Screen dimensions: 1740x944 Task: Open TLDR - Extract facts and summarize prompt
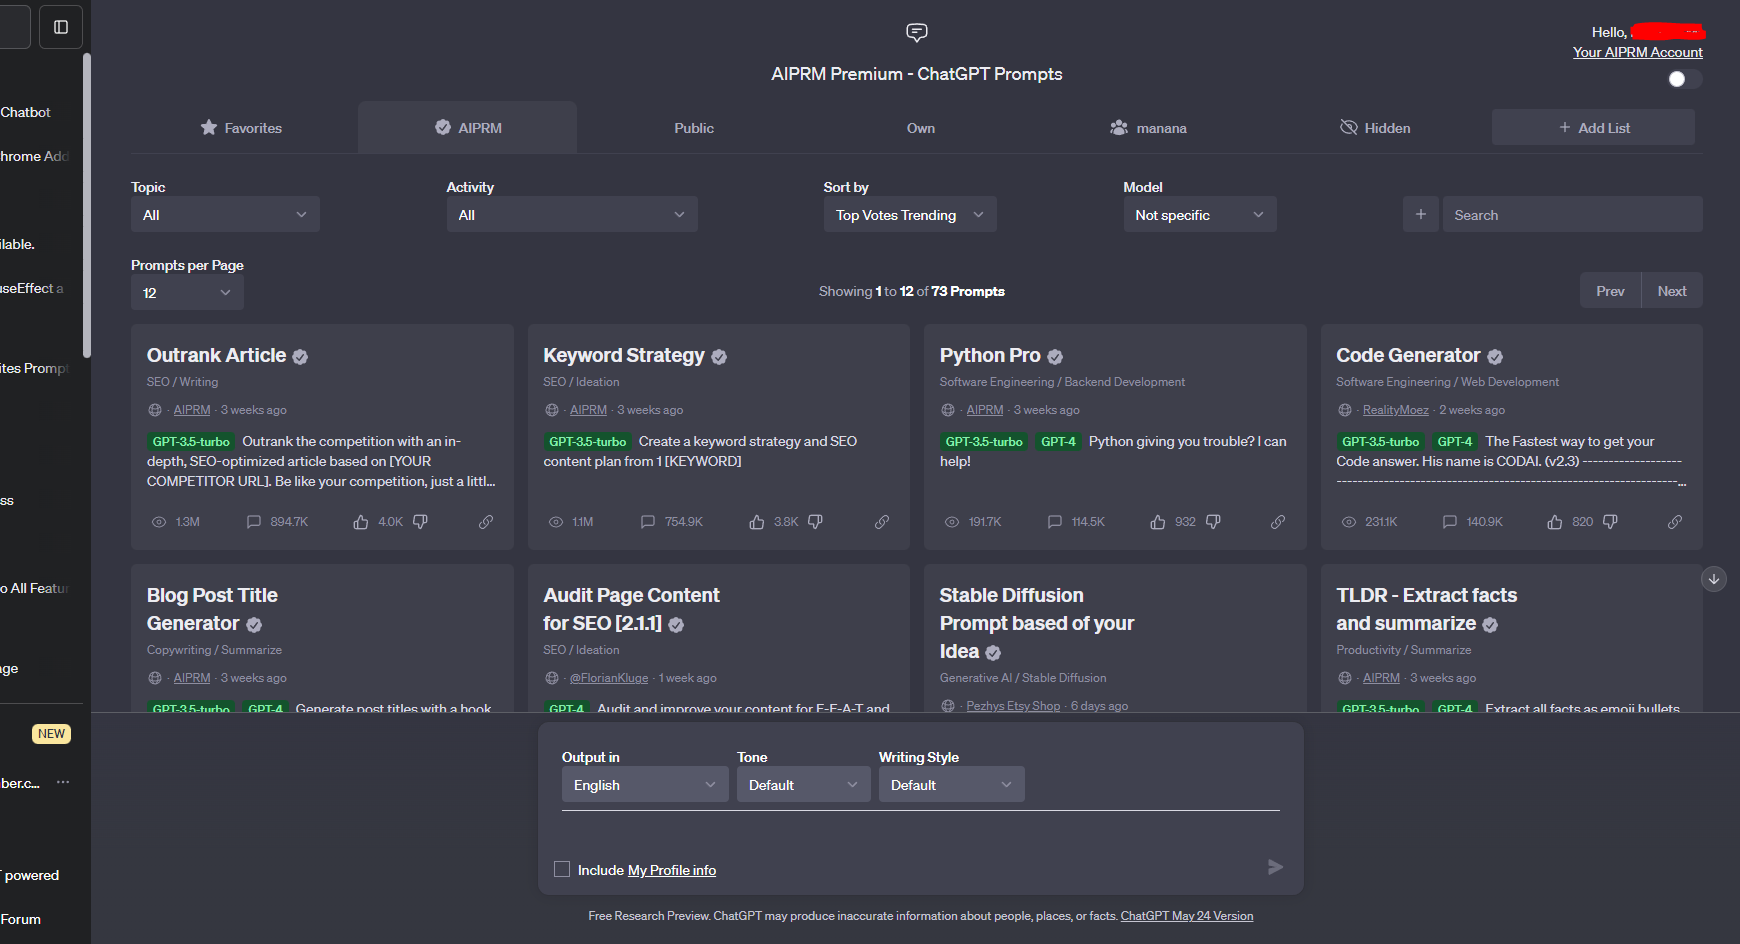[1427, 609]
